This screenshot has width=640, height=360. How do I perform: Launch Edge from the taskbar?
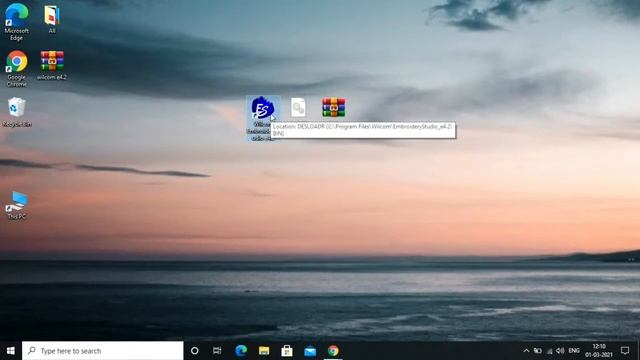click(x=241, y=351)
